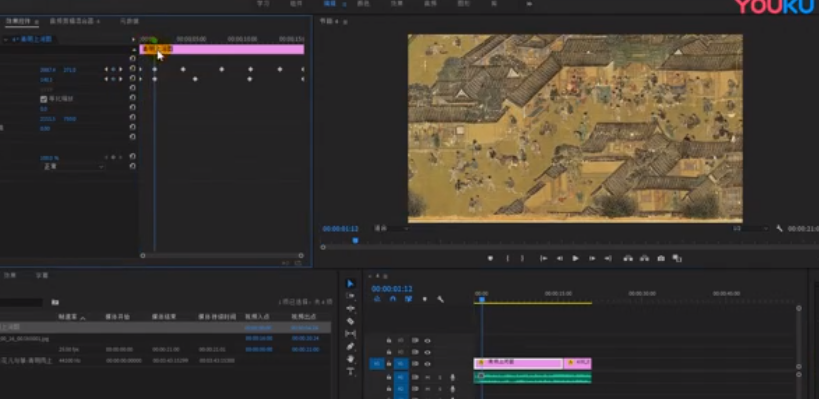
Task: Open the blend mode dropdown showing 正常
Action: click(73, 167)
